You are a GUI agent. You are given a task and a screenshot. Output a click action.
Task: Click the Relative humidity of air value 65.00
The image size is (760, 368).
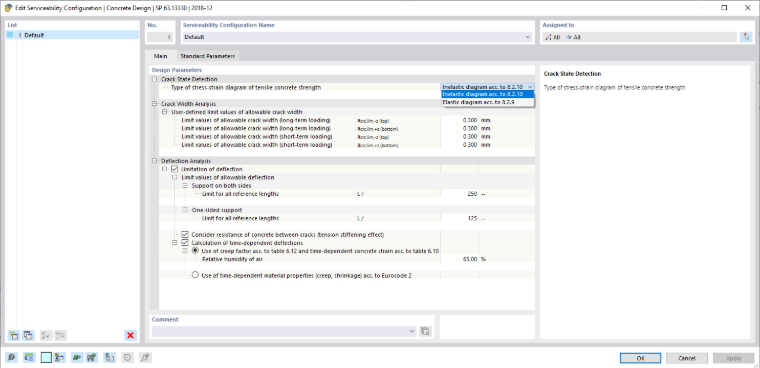pyautogui.click(x=459, y=259)
